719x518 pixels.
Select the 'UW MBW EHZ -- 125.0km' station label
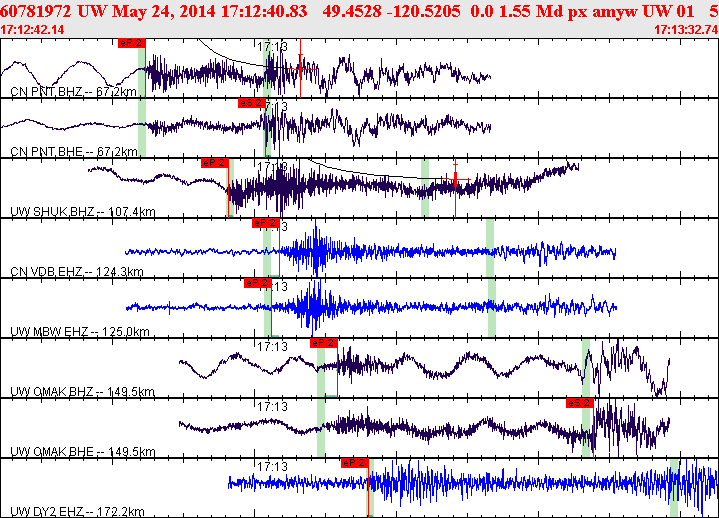click(80, 332)
